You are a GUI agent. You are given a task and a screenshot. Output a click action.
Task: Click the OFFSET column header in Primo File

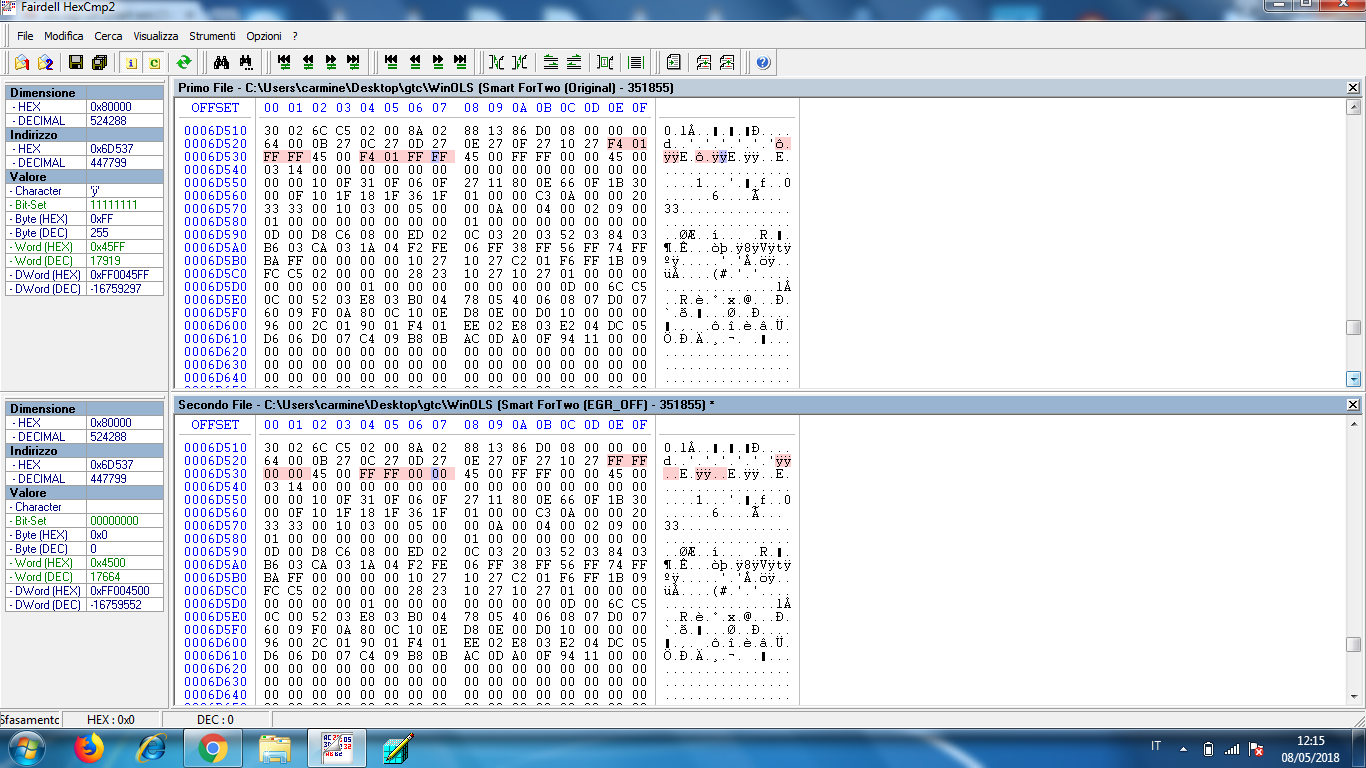215,108
